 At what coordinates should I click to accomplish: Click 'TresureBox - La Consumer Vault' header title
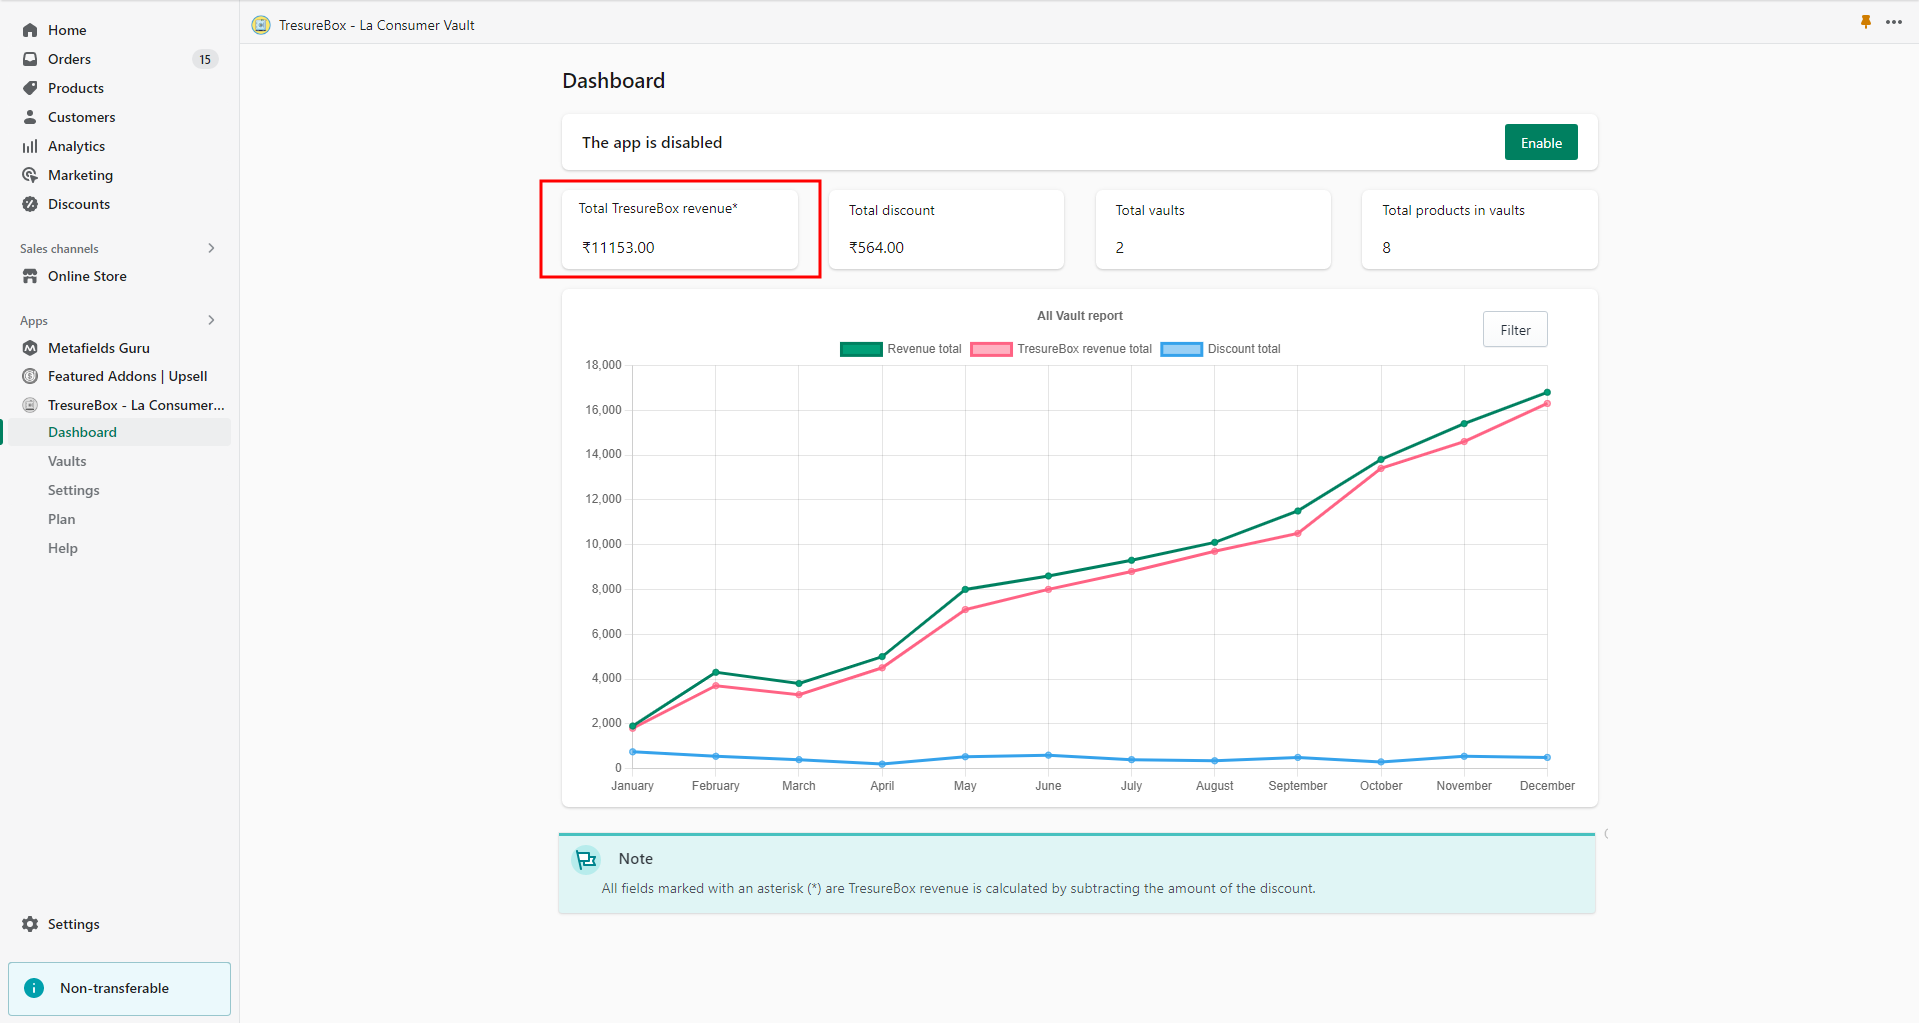(x=377, y=25)
